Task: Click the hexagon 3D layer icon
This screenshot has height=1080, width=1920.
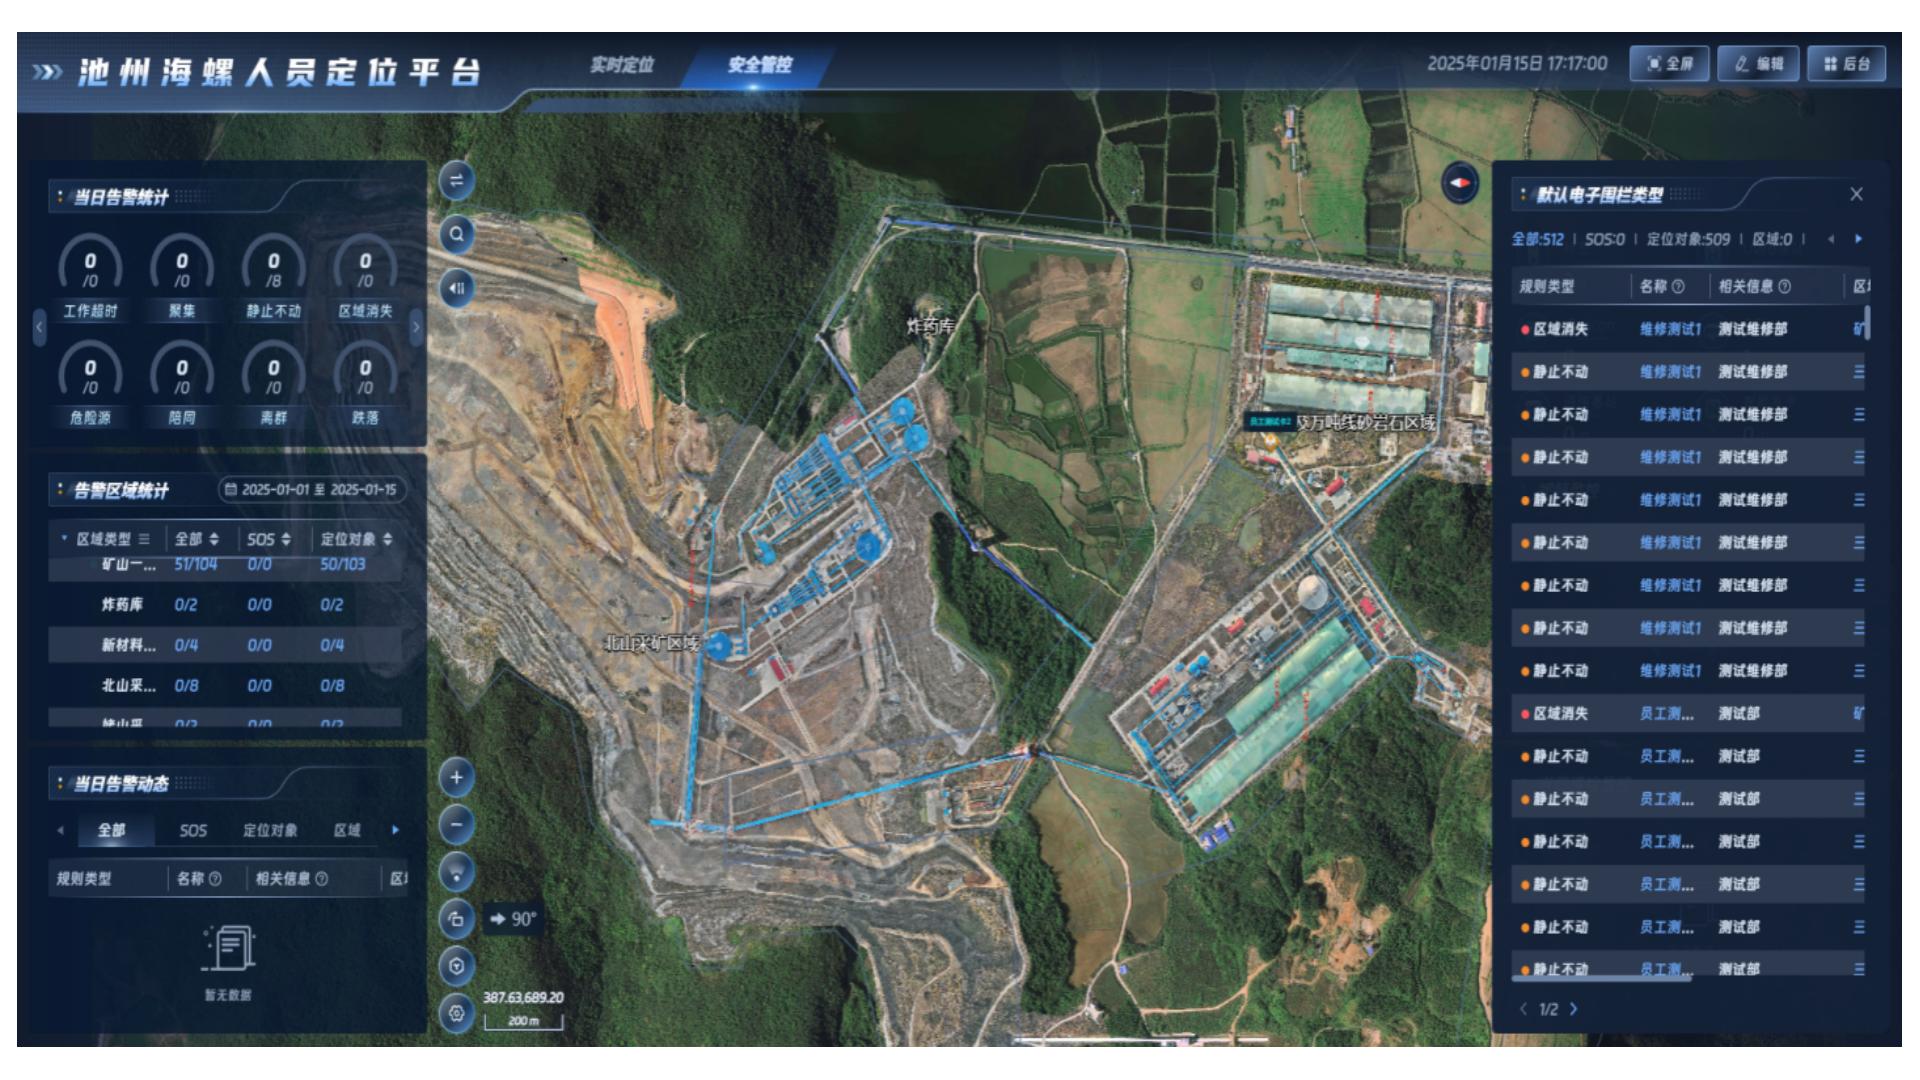Action: pos(456,966)
